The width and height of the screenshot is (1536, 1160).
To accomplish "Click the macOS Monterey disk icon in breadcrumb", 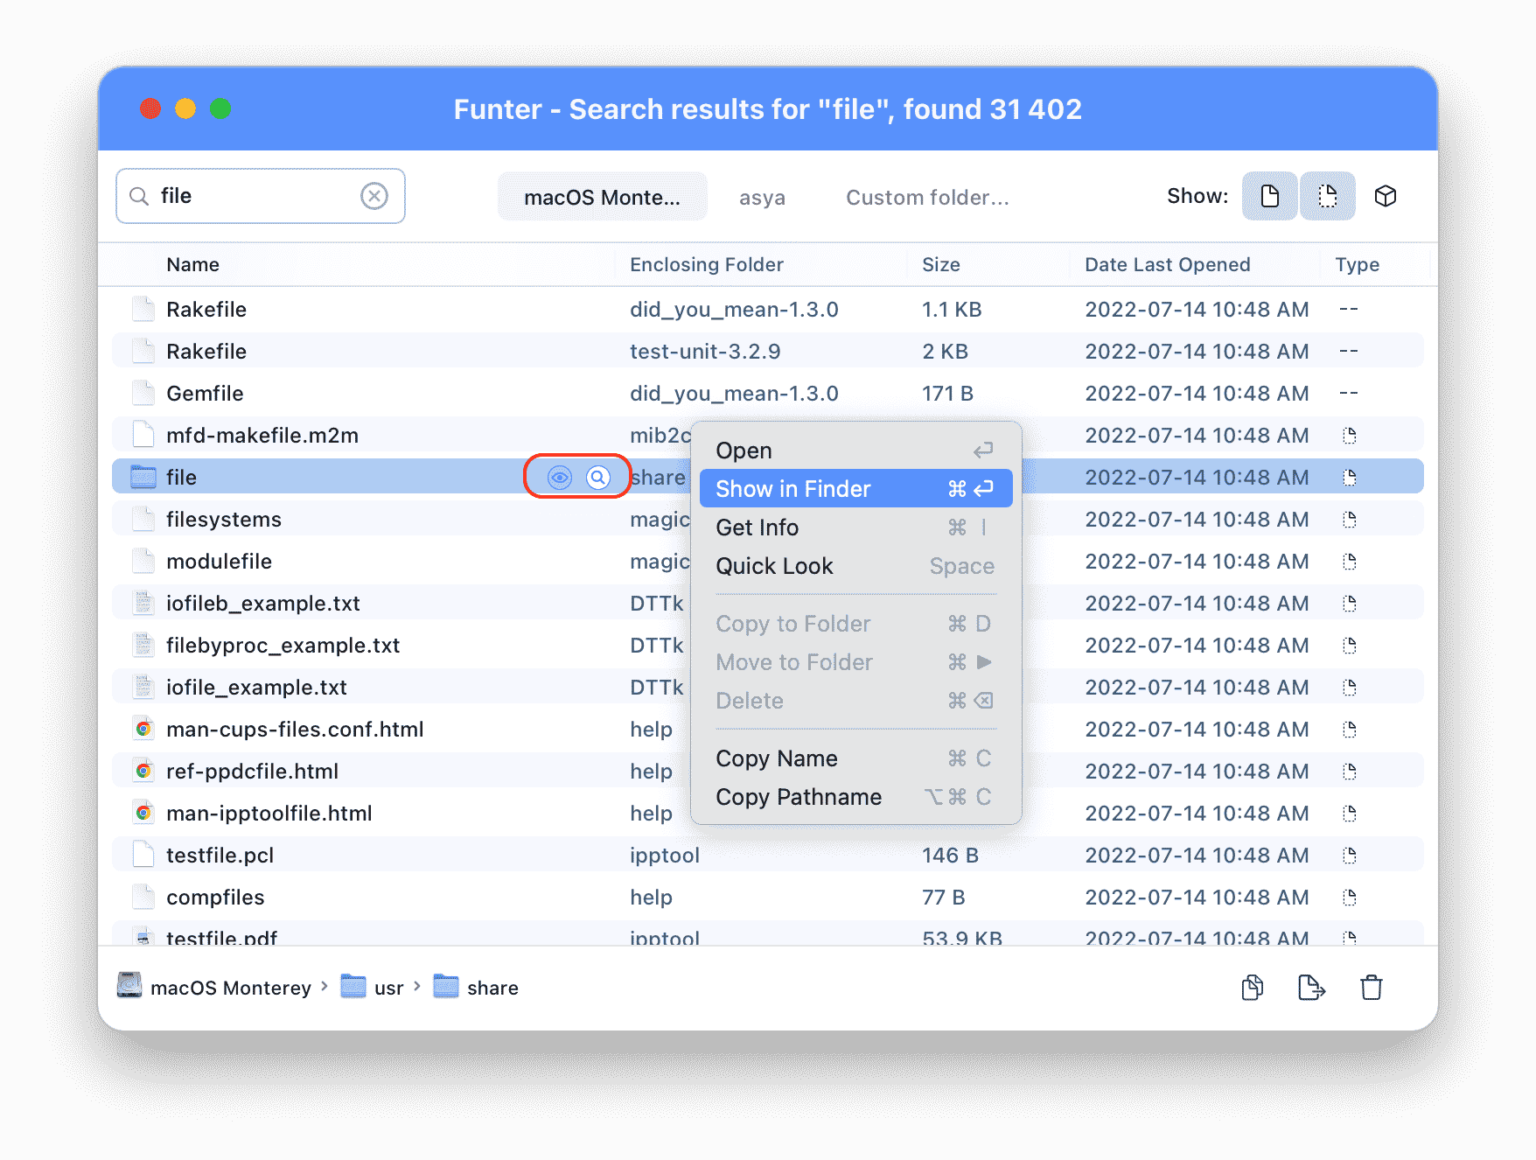I will [x=129, y=986].
